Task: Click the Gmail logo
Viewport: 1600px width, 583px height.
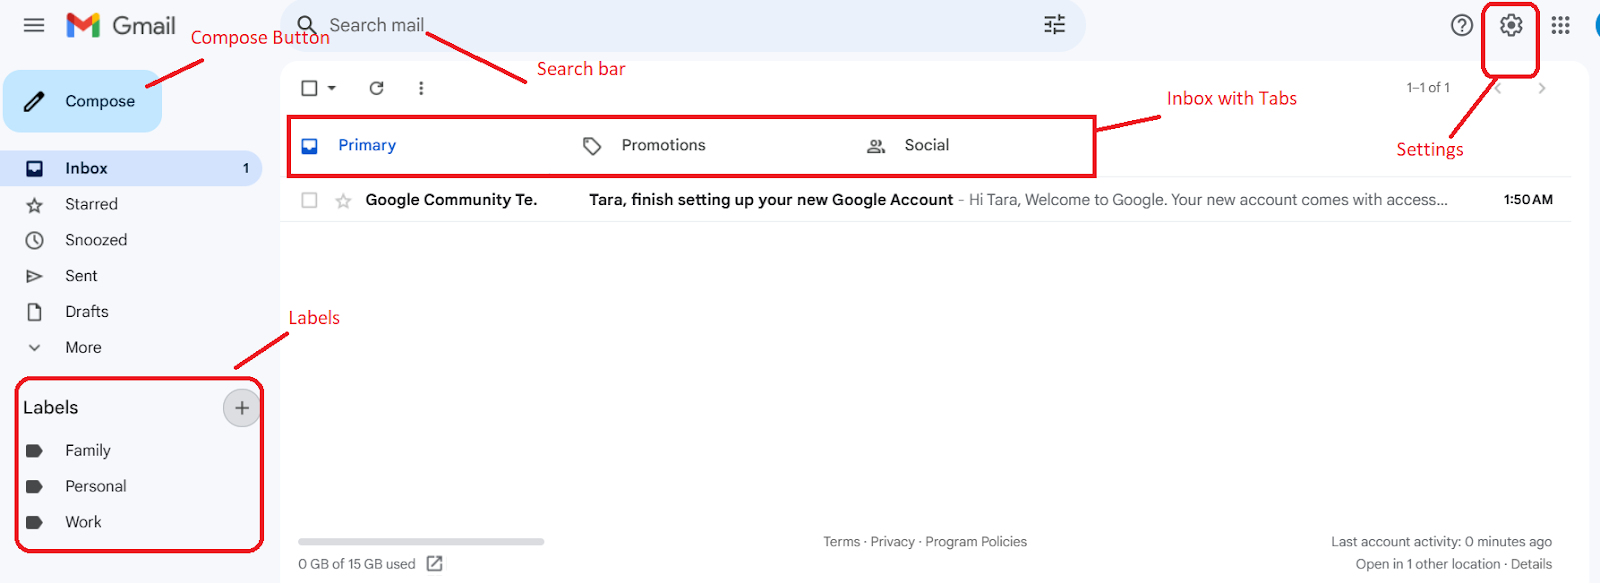Action: tap(121, 25)
